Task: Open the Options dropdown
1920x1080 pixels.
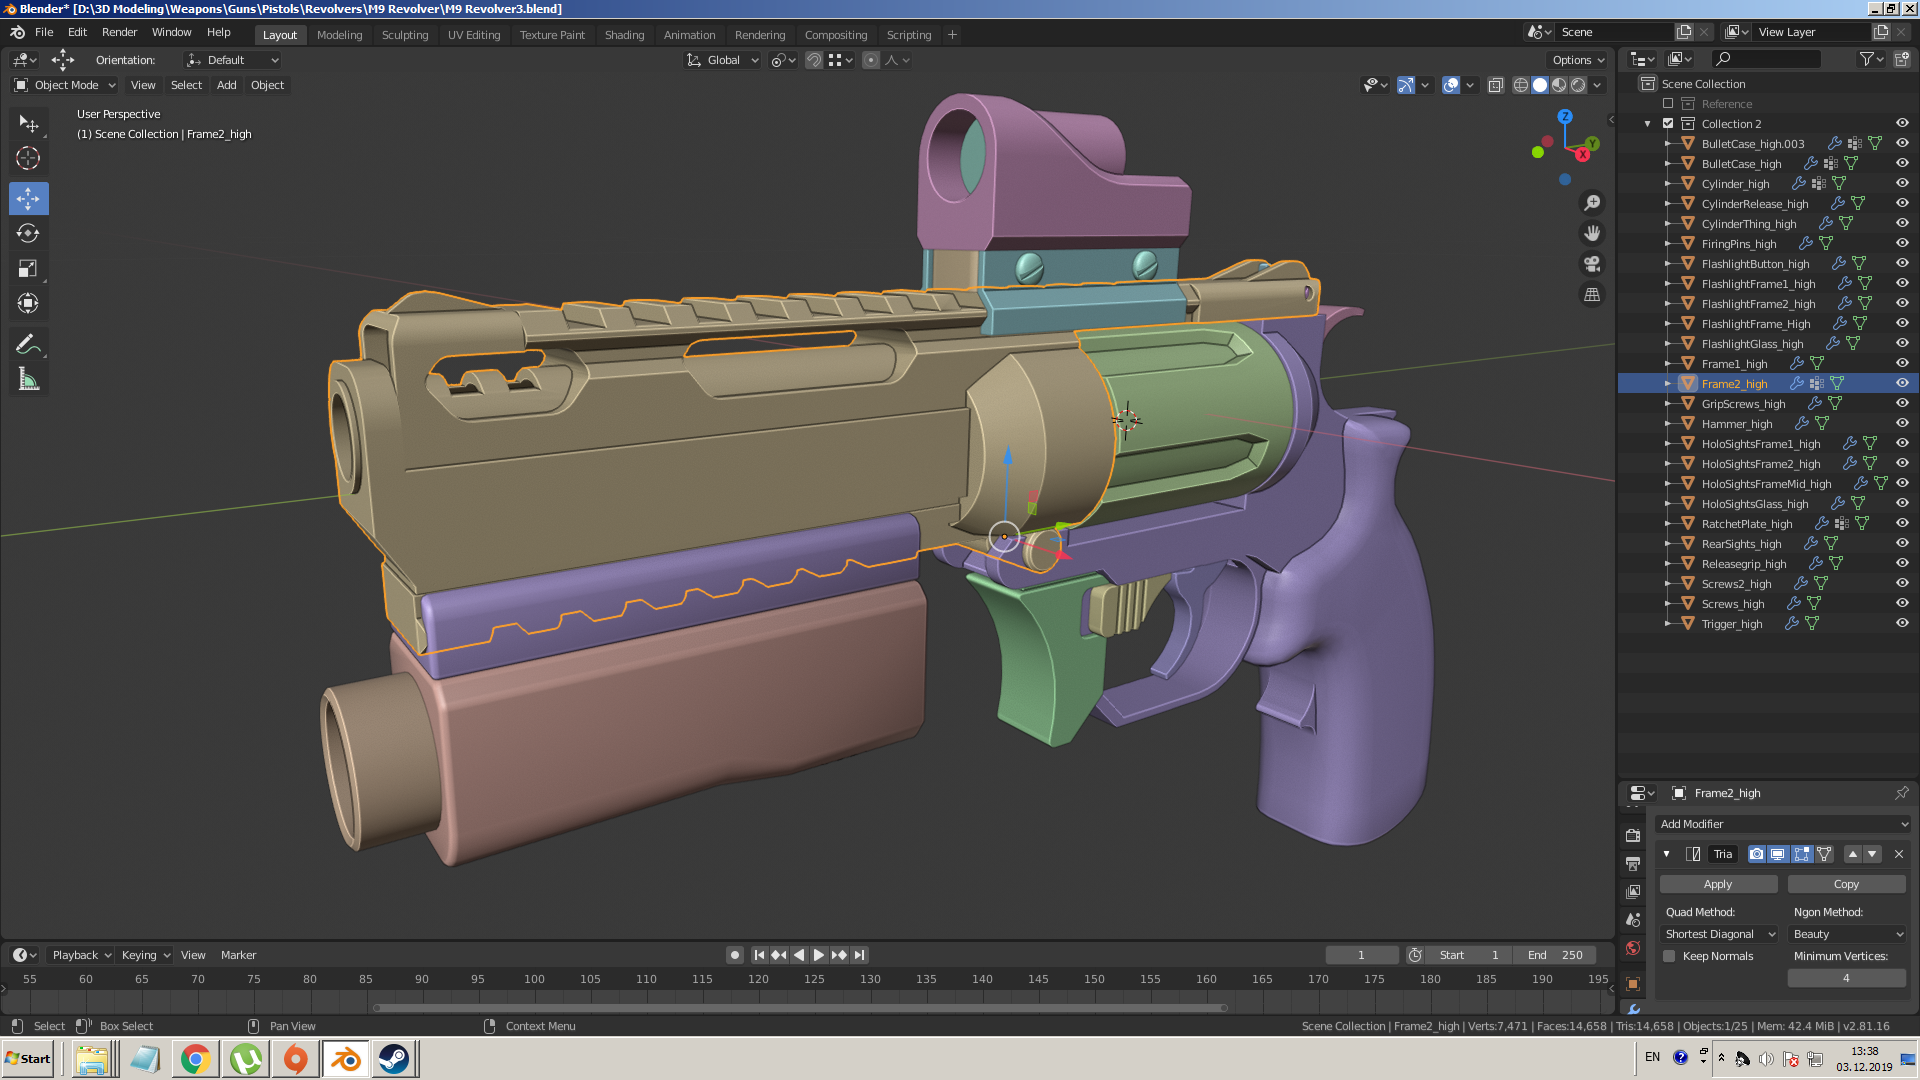Action: coord(1577,60)
